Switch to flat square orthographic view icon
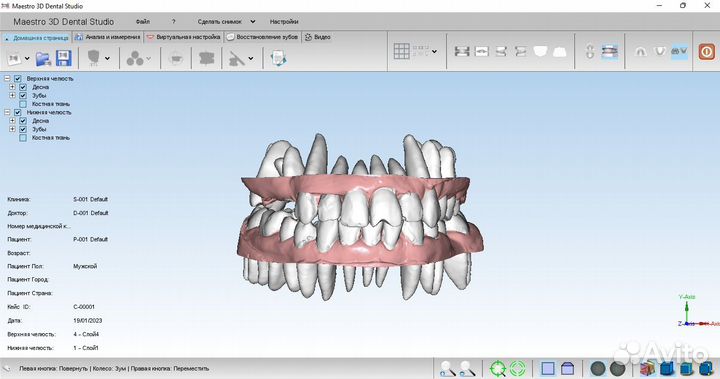720x379 pixels. coord(548,368)
